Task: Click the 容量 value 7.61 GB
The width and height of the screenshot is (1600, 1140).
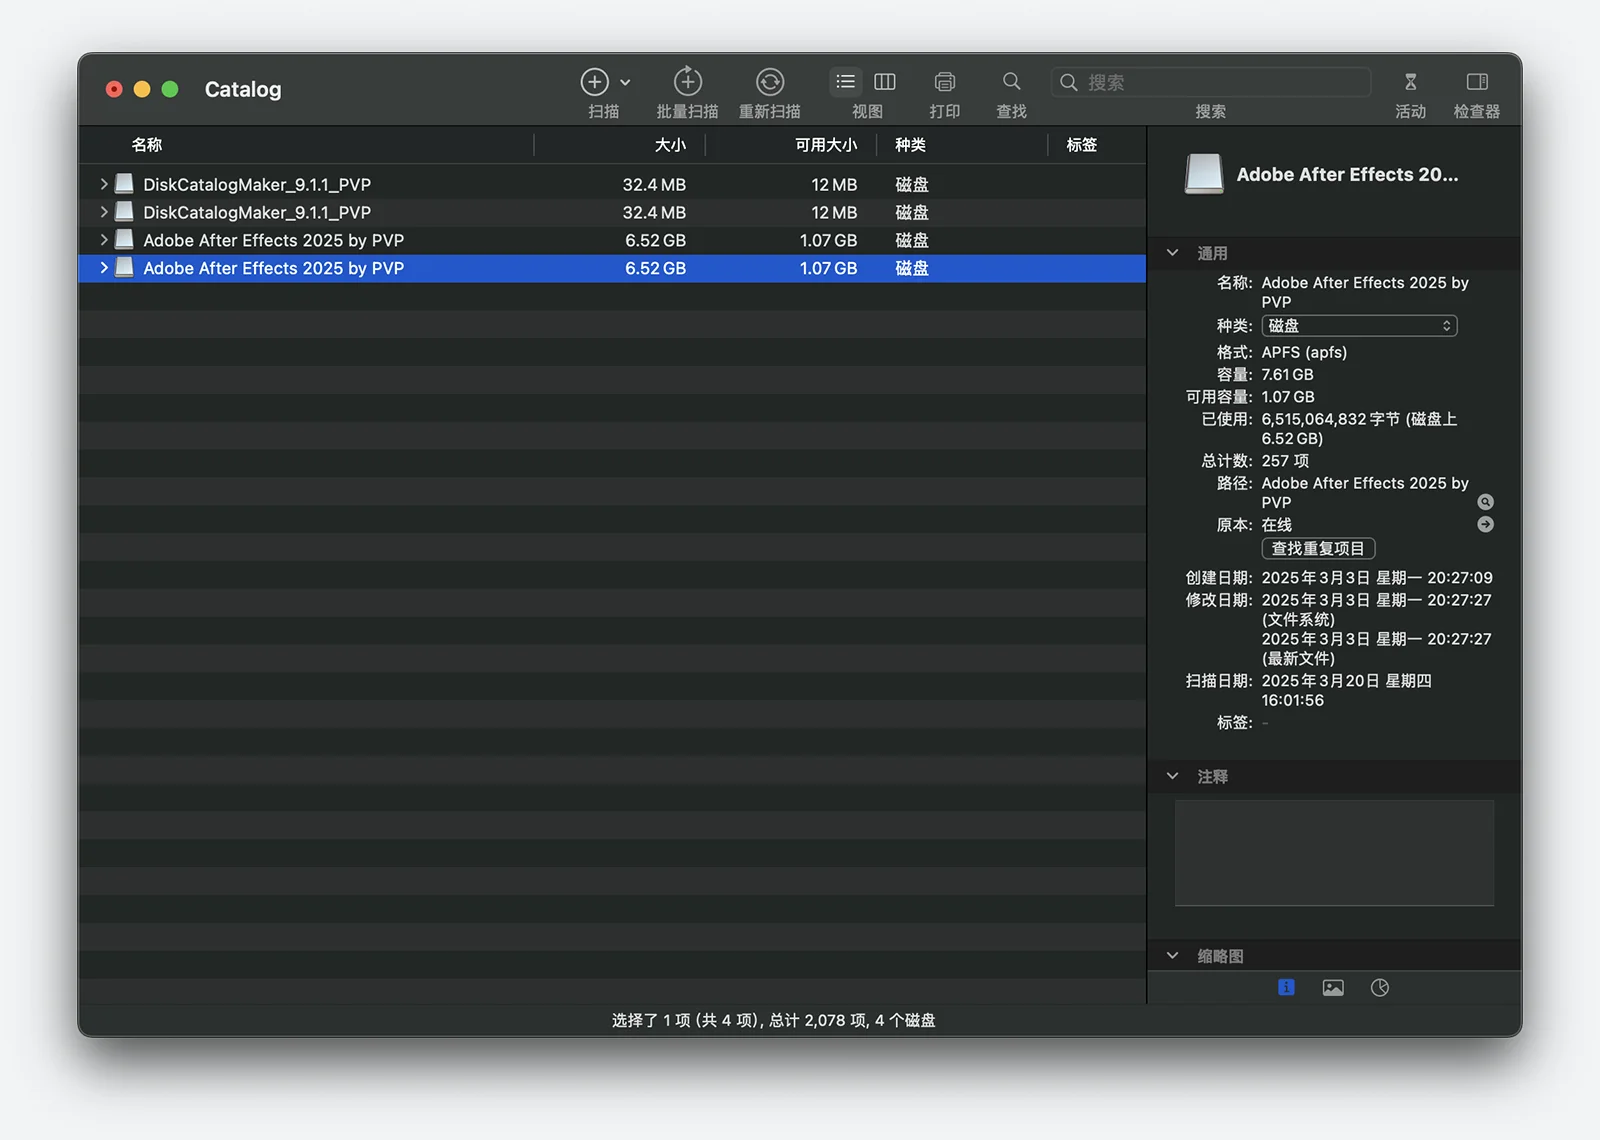Action: pyautogui.click(x=1287, y=374)
